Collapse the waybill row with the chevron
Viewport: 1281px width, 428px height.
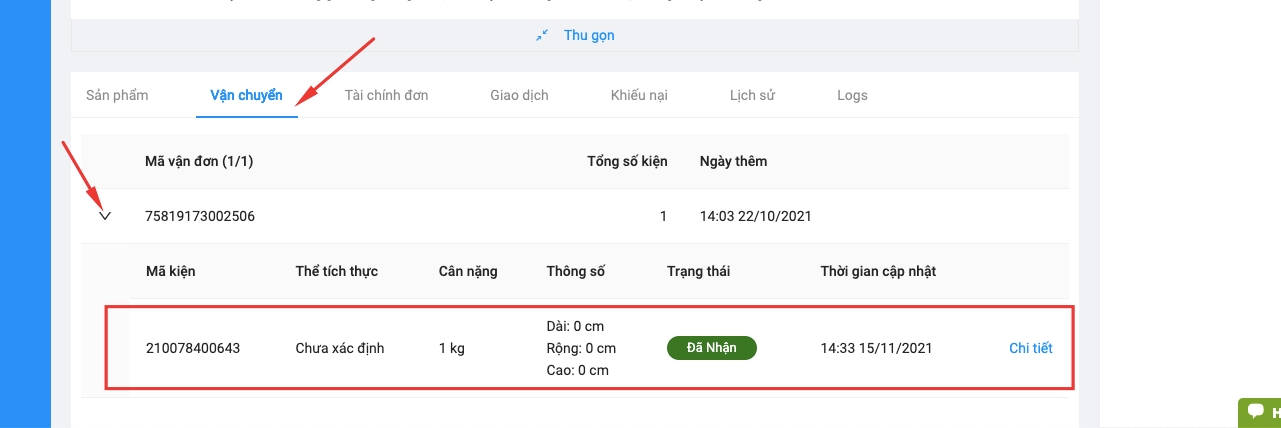point(105,216)
